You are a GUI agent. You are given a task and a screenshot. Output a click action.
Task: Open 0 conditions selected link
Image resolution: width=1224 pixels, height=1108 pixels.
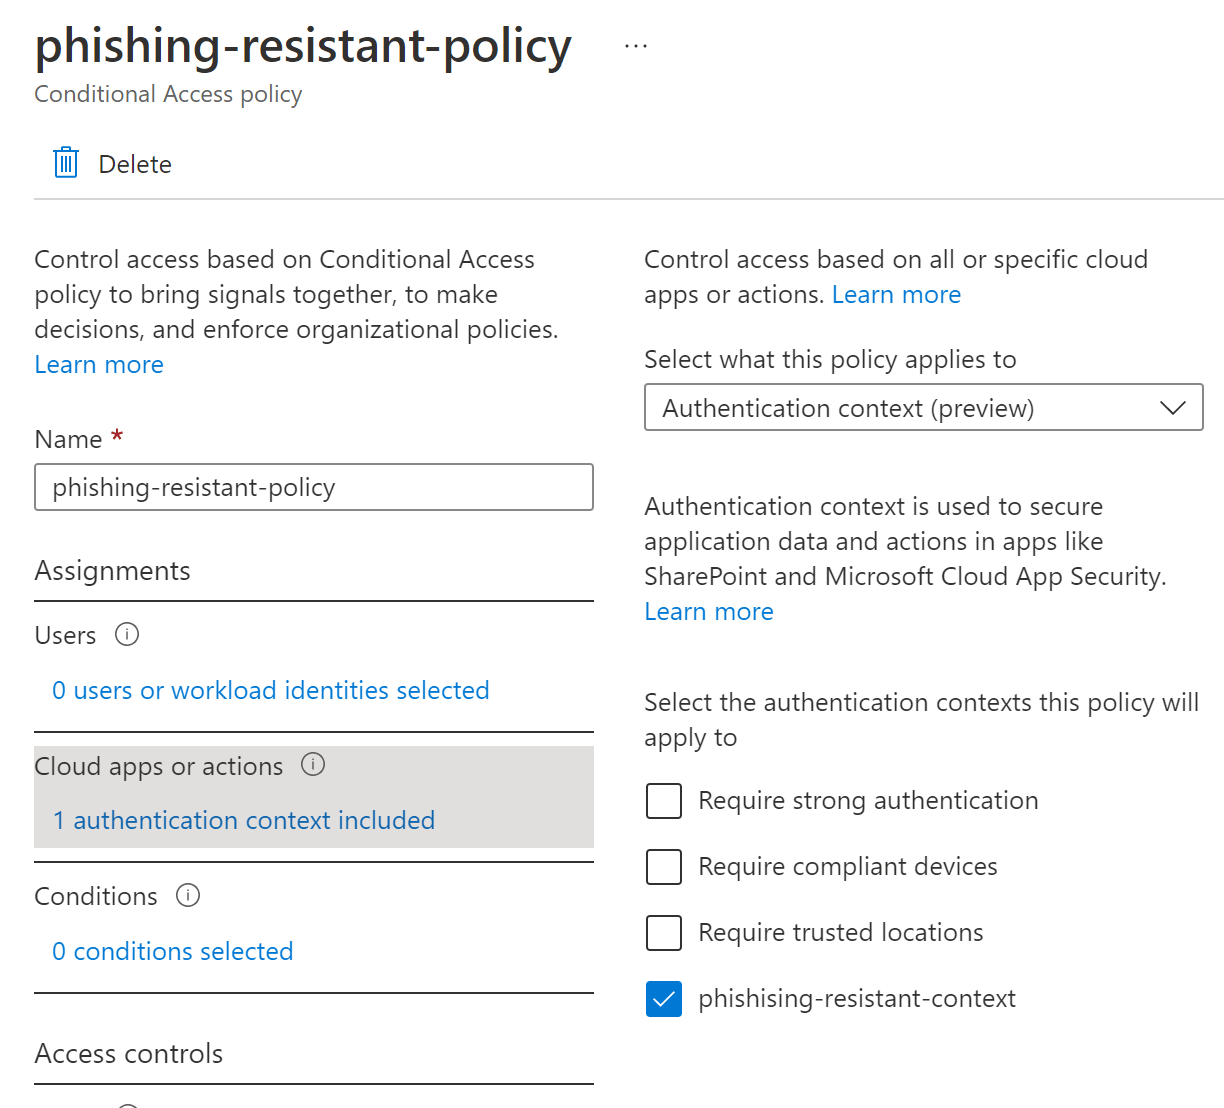pyautogui.click(x=173, y=952)
